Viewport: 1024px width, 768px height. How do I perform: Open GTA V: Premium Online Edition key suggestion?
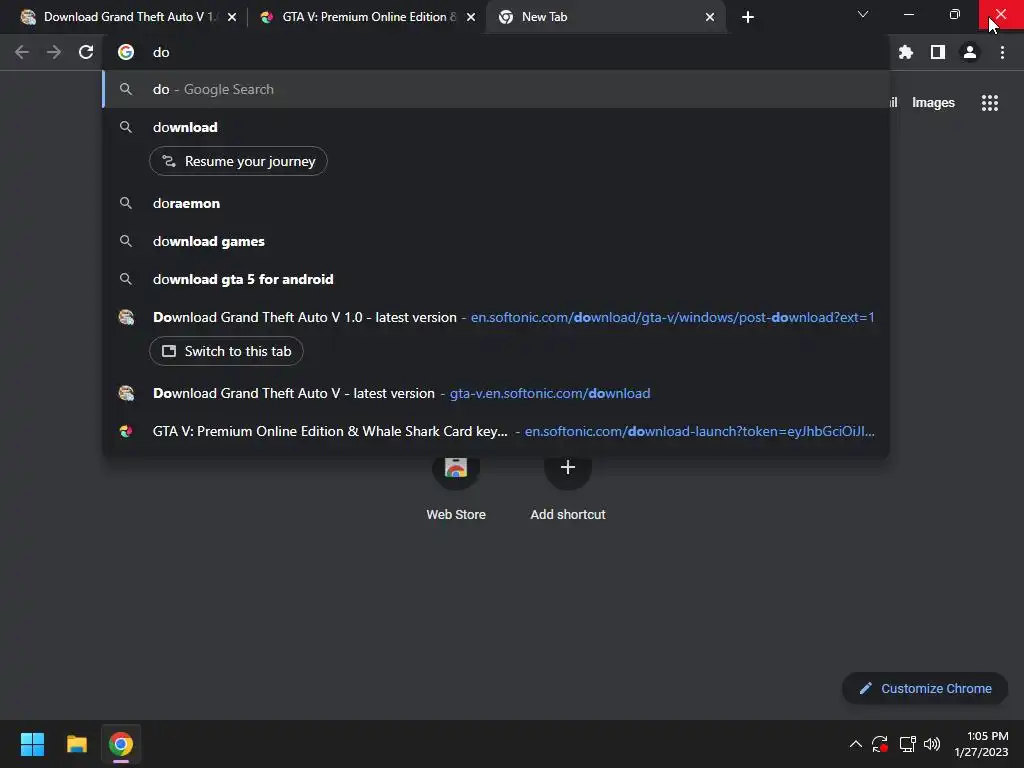point(496,431)
